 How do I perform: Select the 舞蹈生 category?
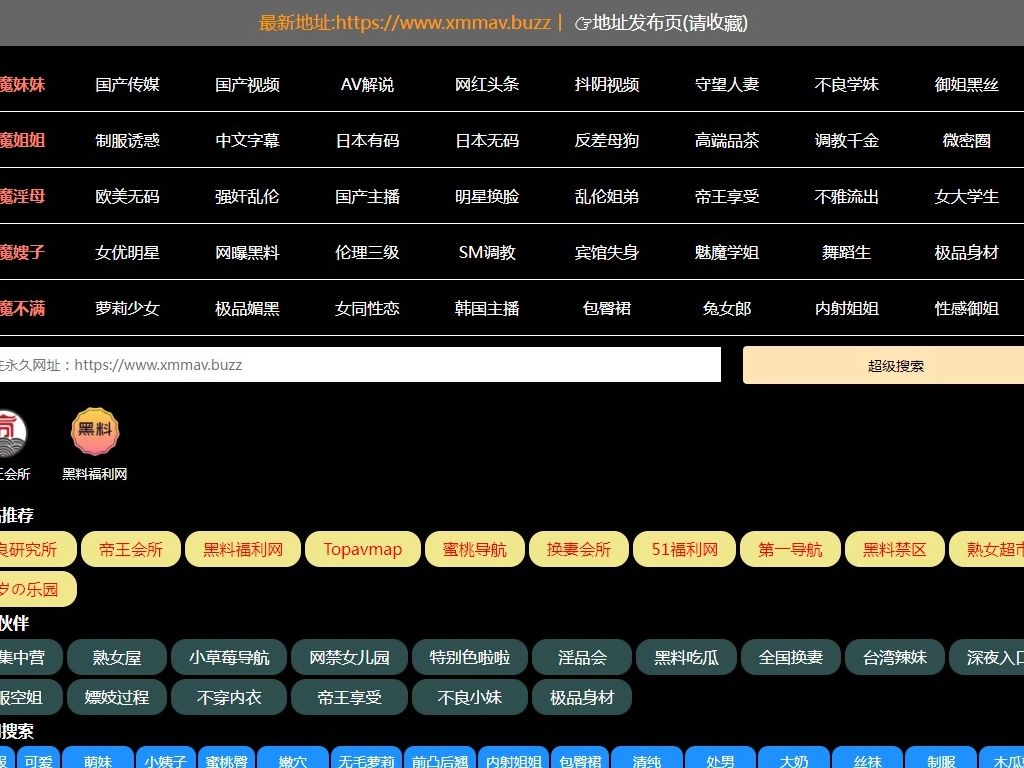click(x=847, y=252)
